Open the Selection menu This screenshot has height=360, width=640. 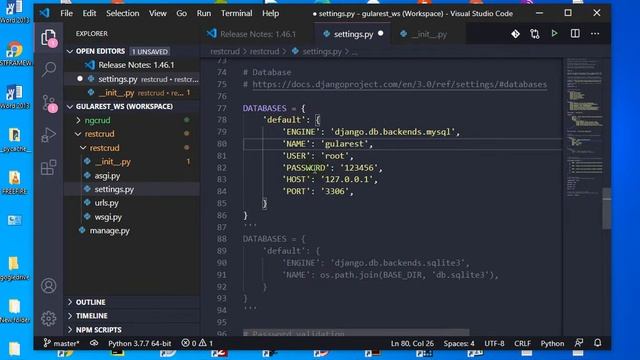(122, 13)
